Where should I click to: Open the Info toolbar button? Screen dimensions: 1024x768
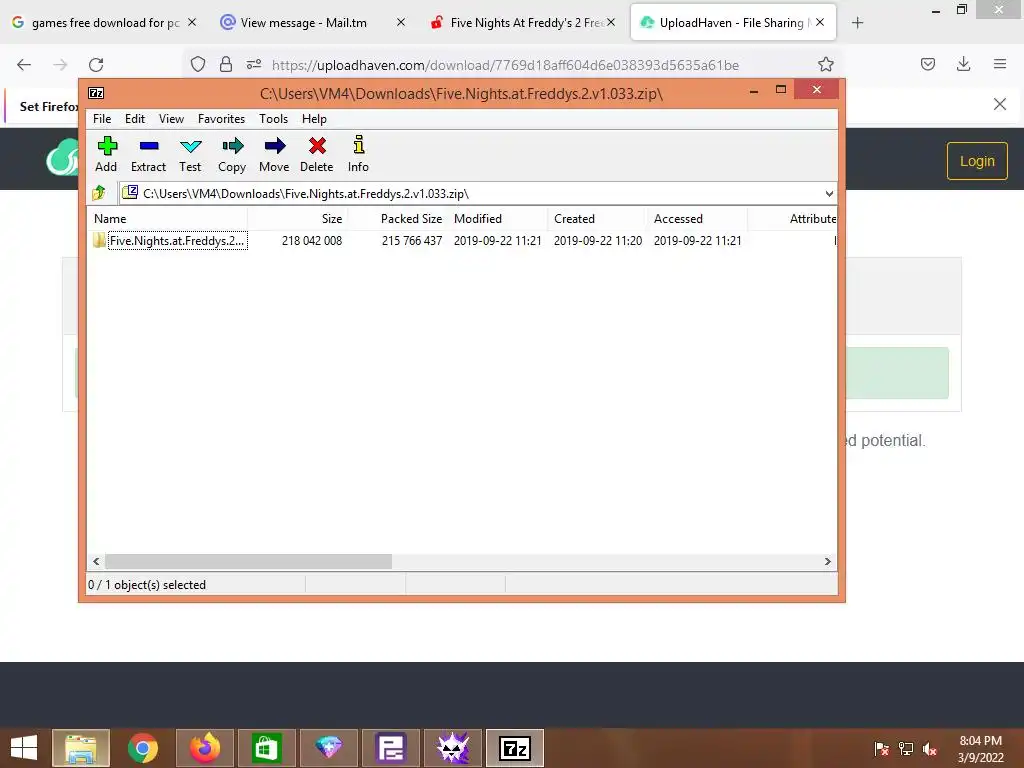click(x=358, y=154)
